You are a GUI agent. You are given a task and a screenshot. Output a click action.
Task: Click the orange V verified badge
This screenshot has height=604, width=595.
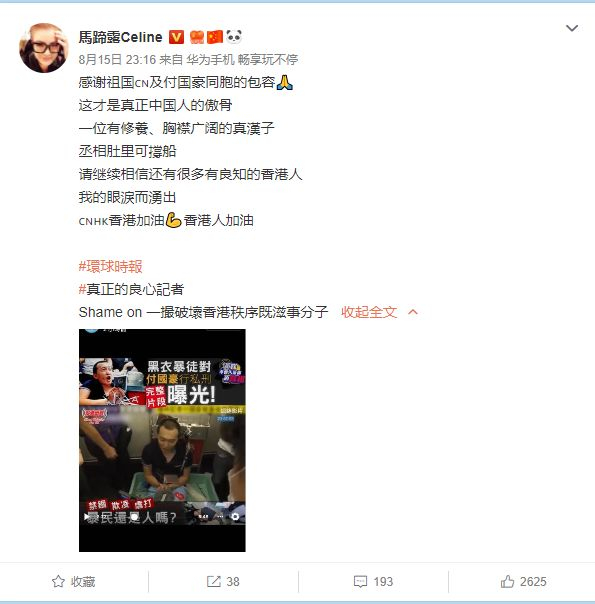coord(176,37)
